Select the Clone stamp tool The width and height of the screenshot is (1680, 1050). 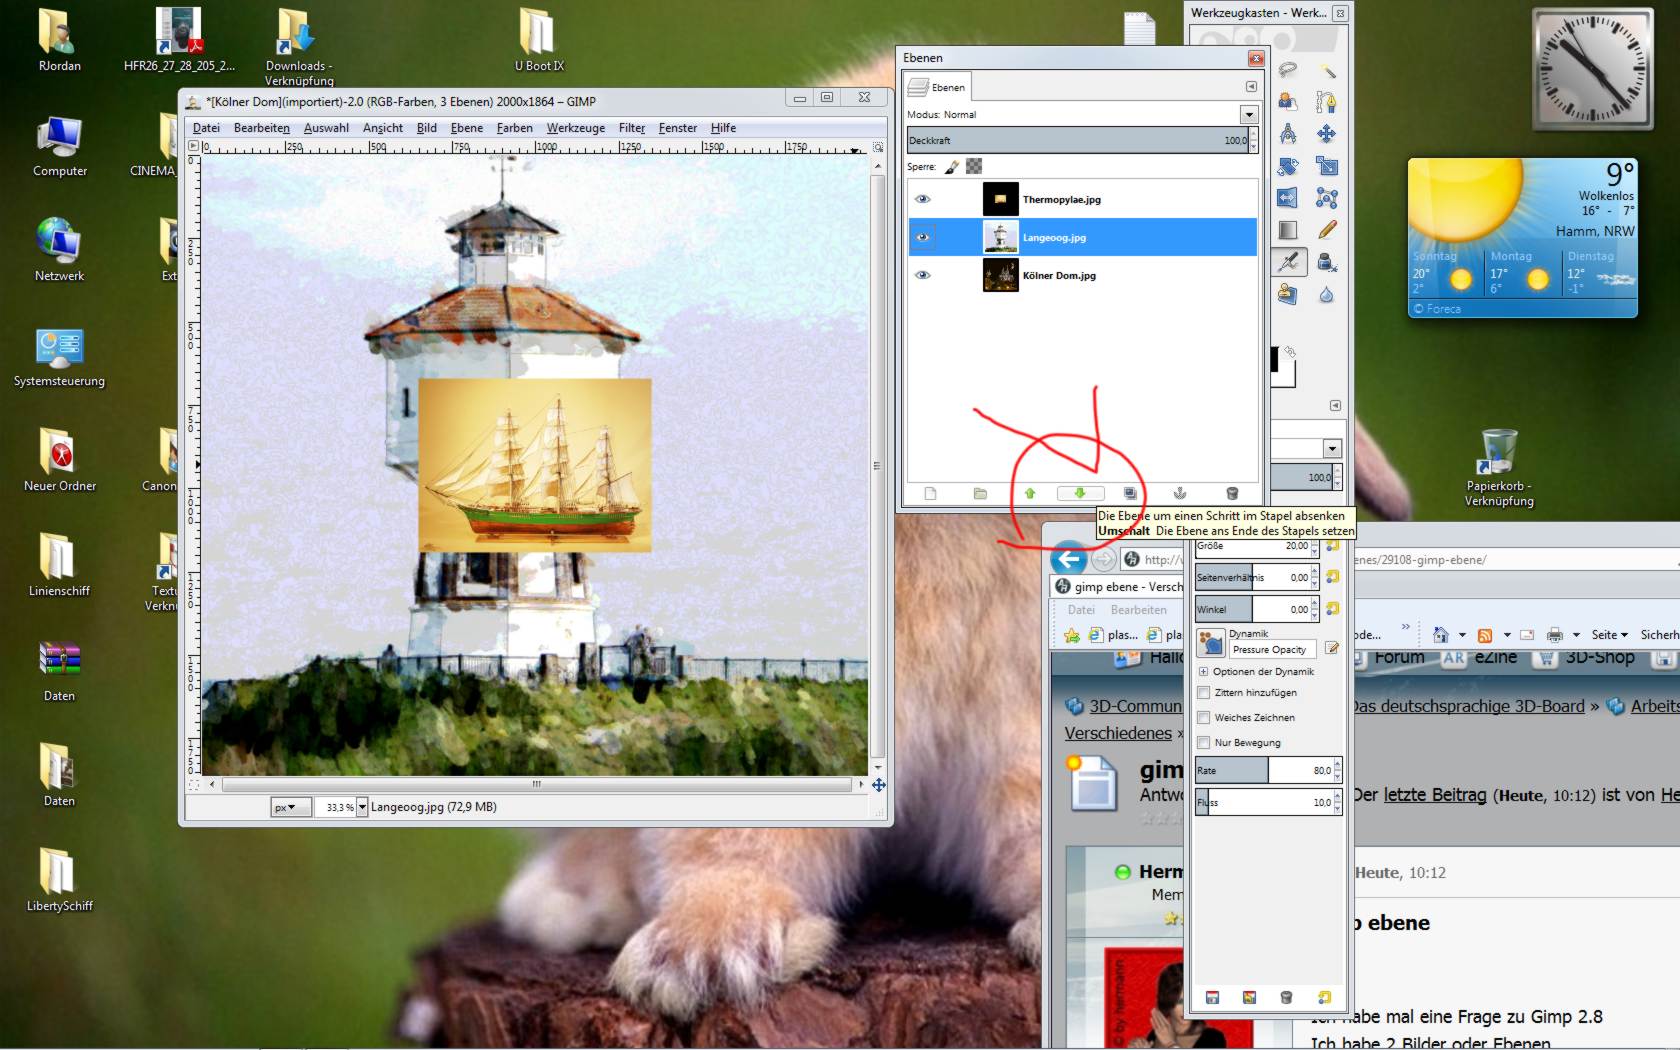(1288, 294)
